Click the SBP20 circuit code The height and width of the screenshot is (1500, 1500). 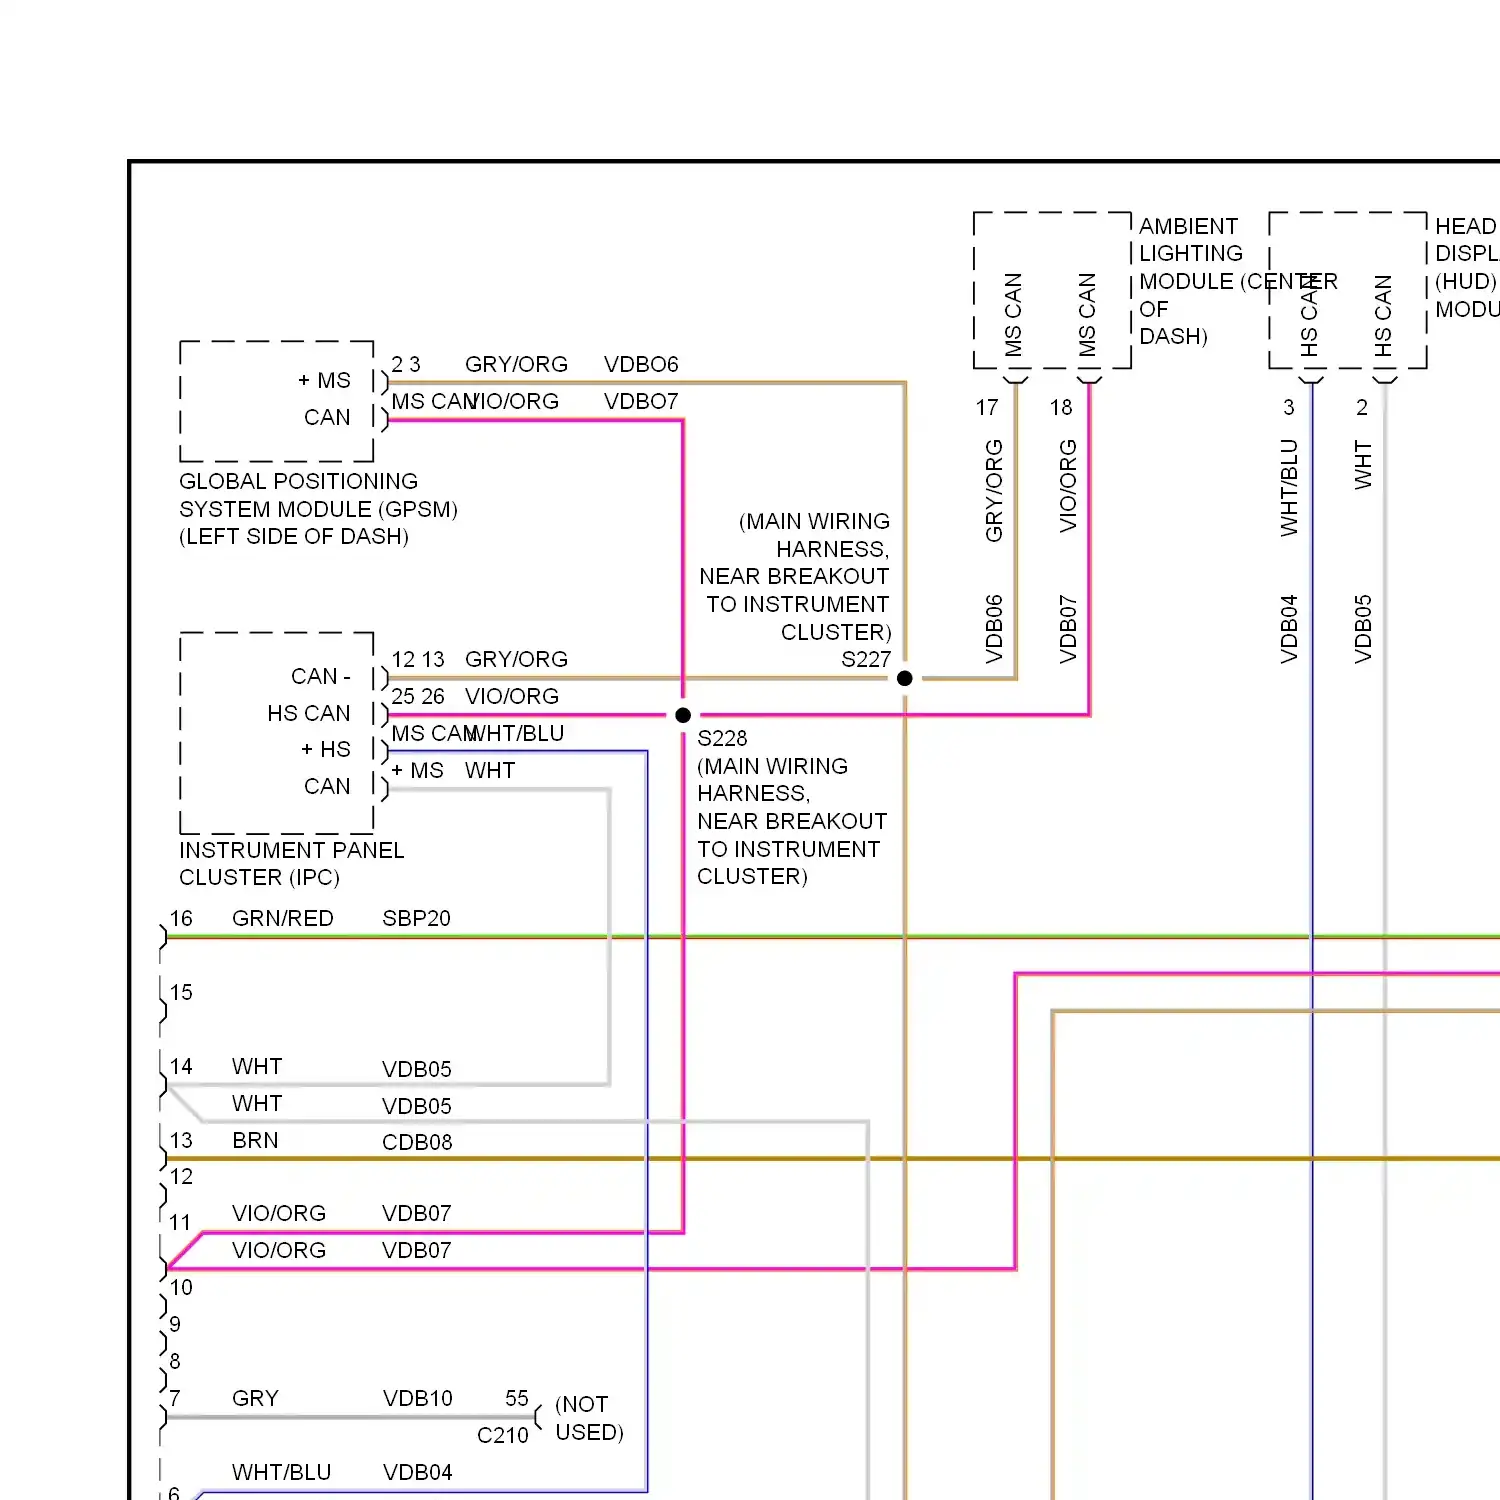pyautogui.click(x=416, y=918)
